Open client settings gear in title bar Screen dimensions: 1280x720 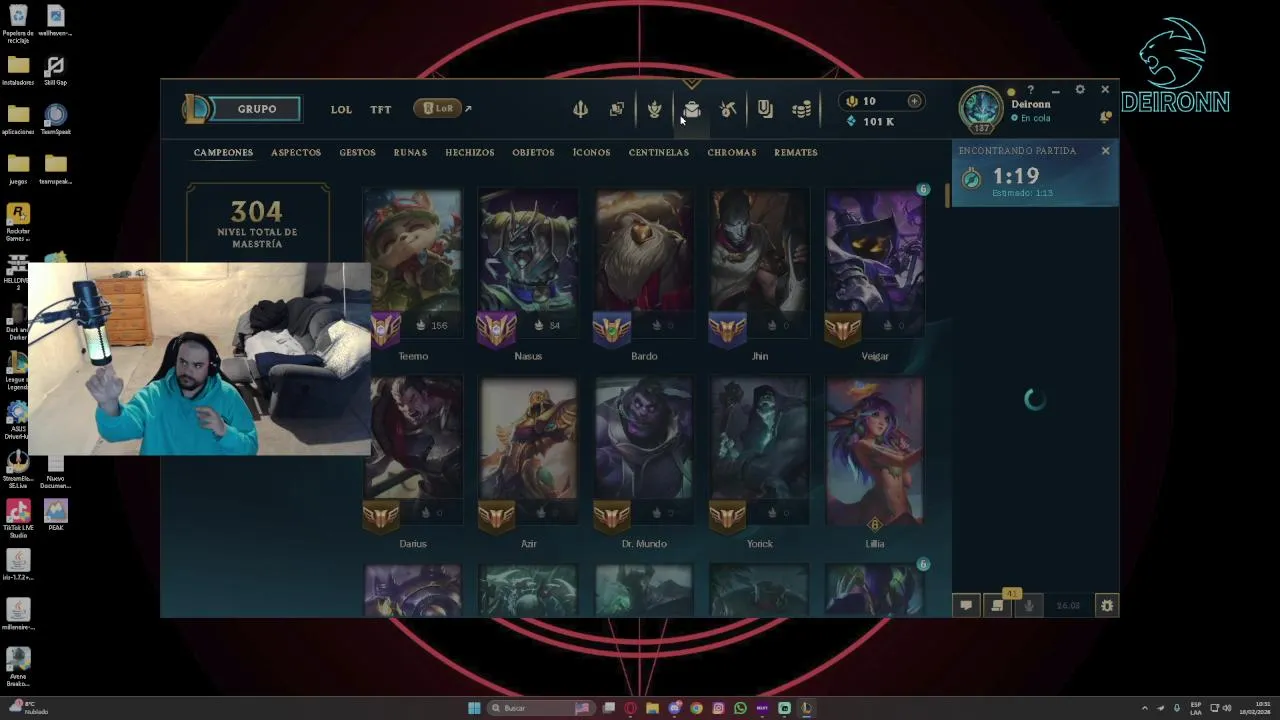[1080, 90]
